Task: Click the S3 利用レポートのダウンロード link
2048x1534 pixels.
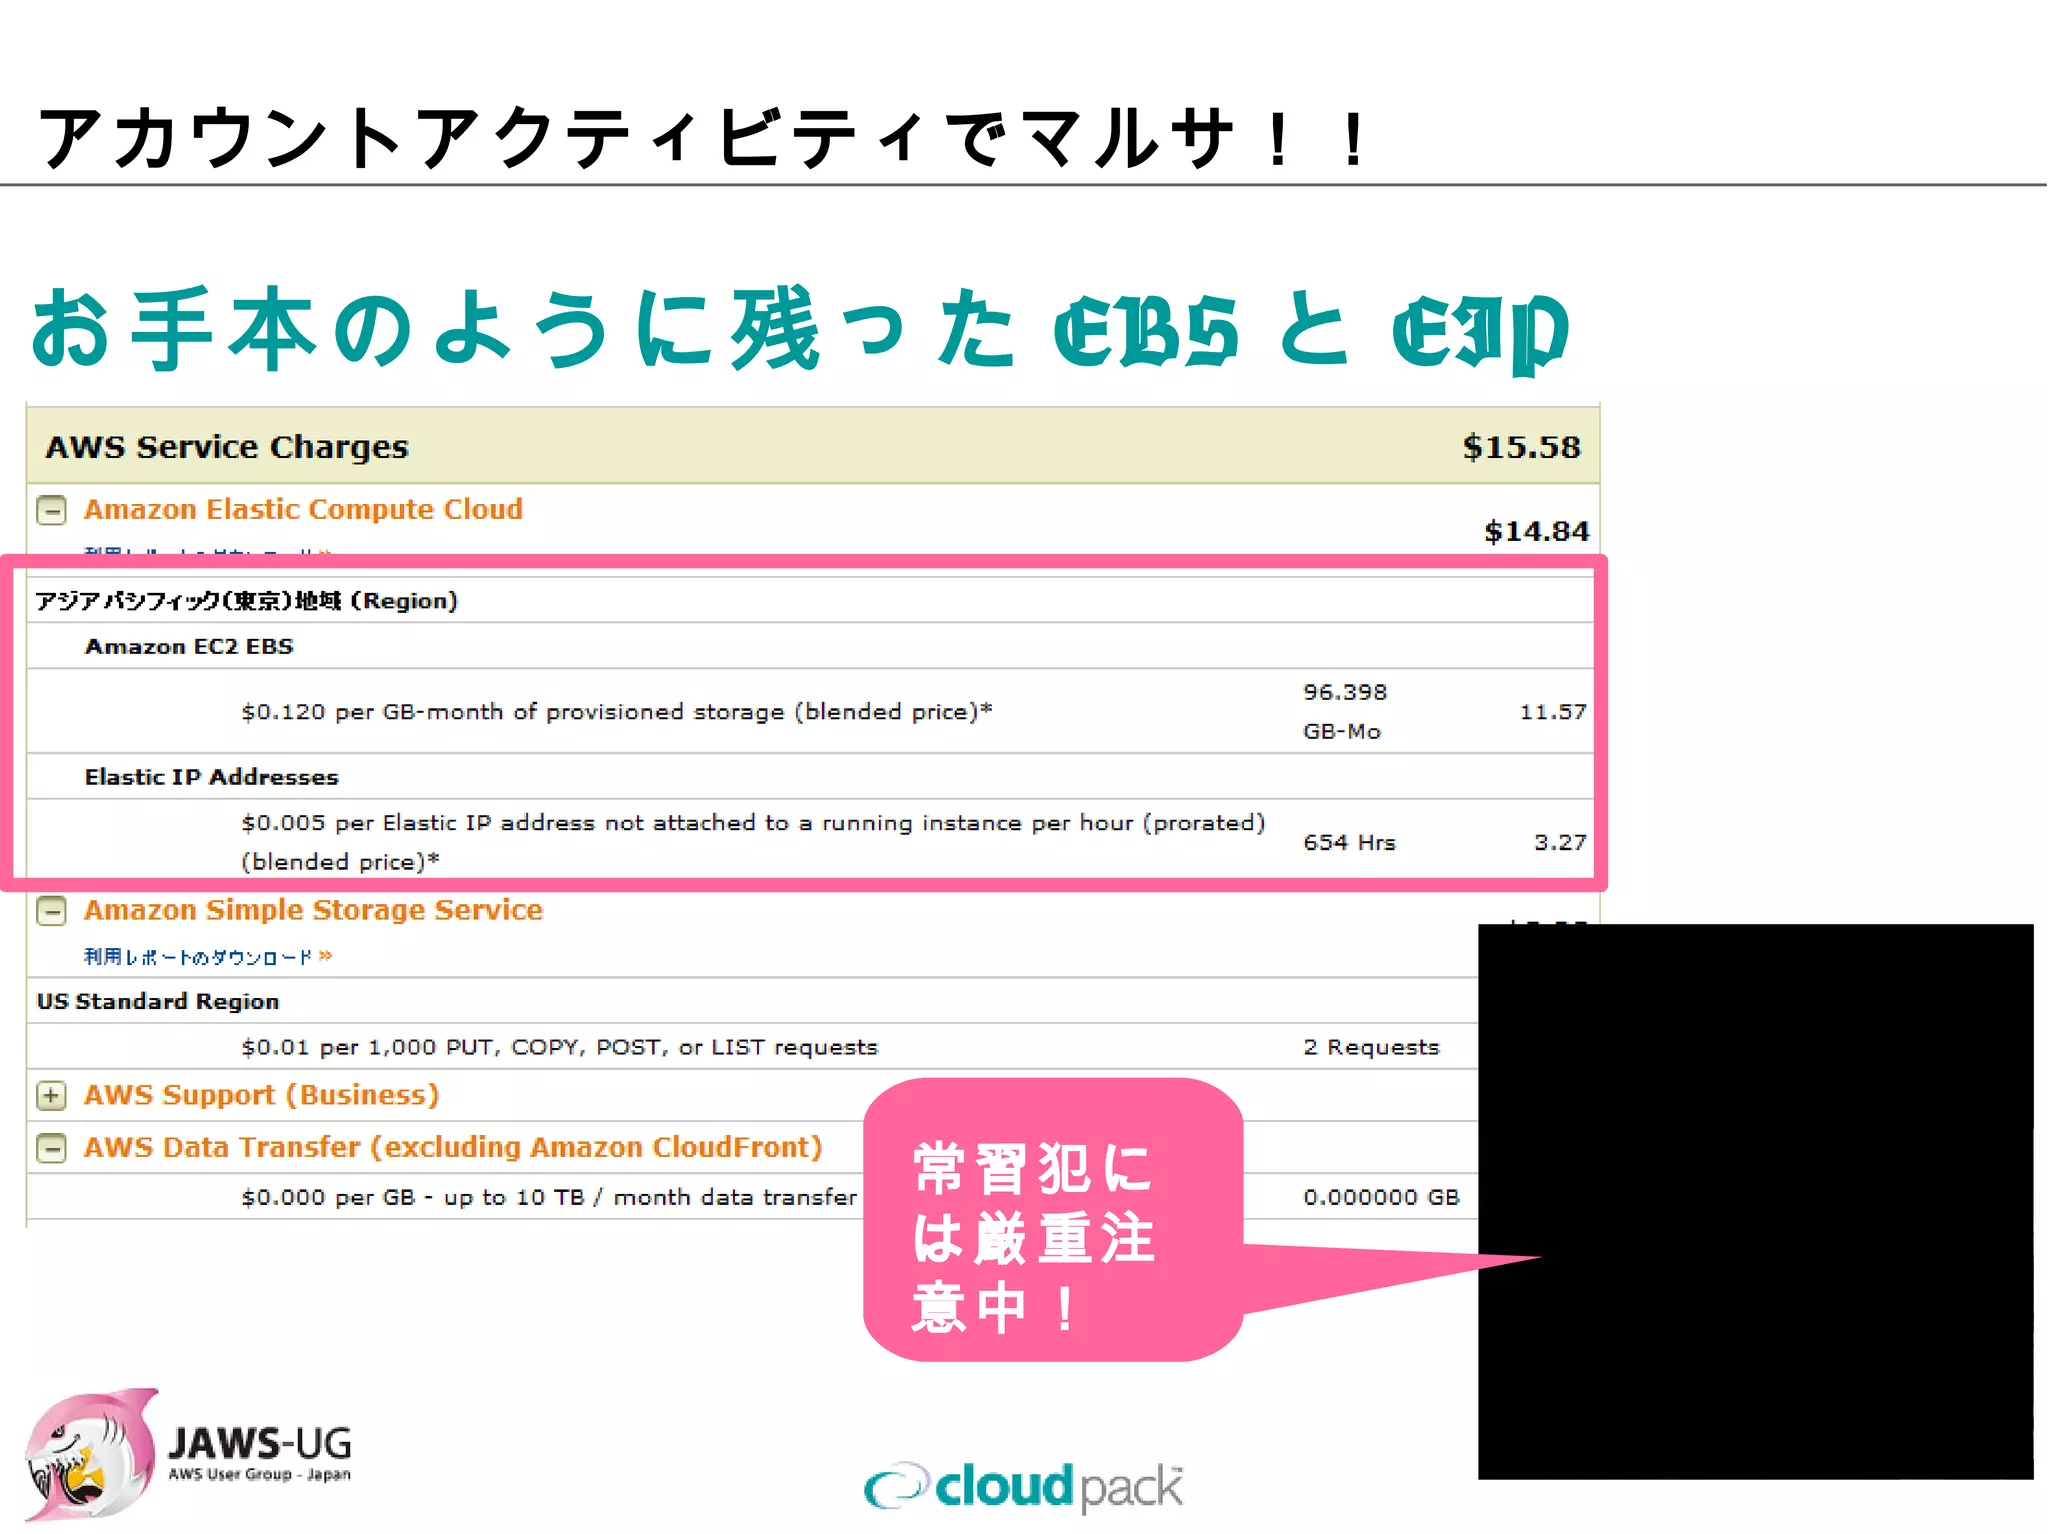Action: (x=208, y=957)
